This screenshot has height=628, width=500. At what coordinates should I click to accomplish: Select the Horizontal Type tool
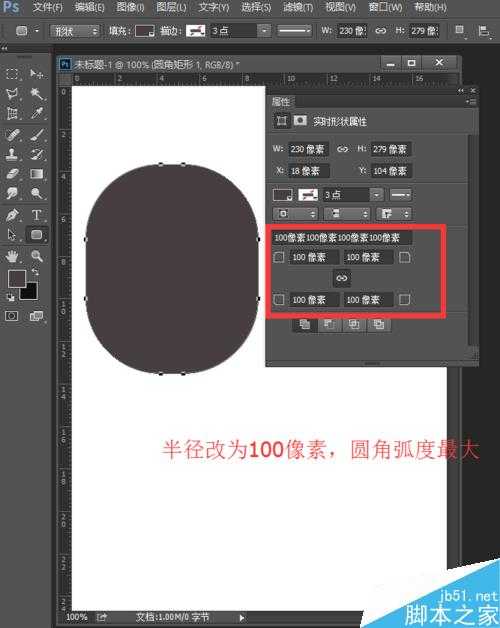click(37, 215)
